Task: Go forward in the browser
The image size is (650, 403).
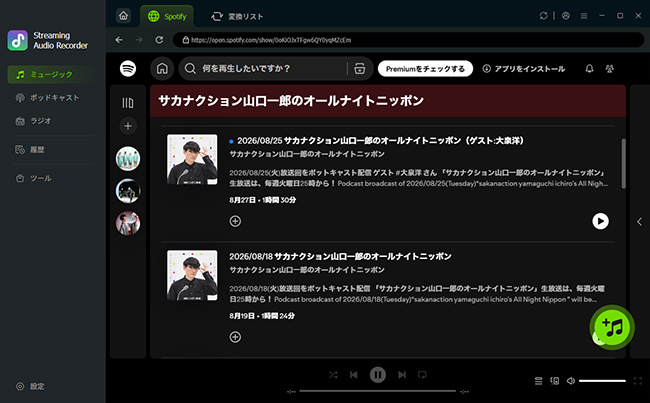Action: tap(139, 40)
